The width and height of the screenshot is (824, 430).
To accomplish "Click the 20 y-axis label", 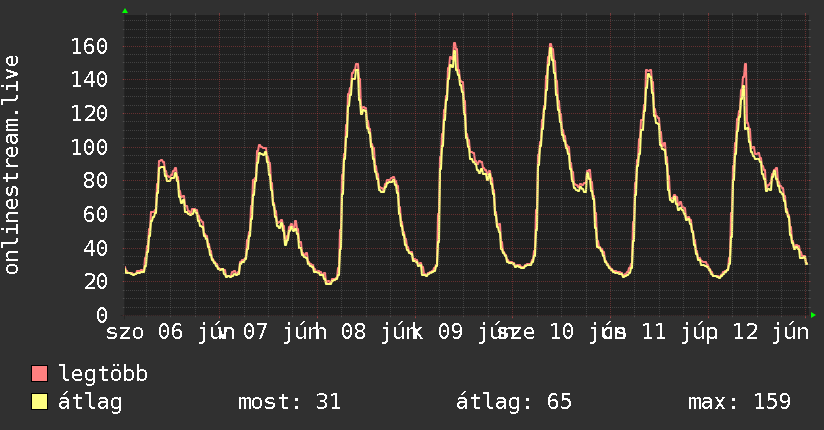I will click(x=96, y=282).
